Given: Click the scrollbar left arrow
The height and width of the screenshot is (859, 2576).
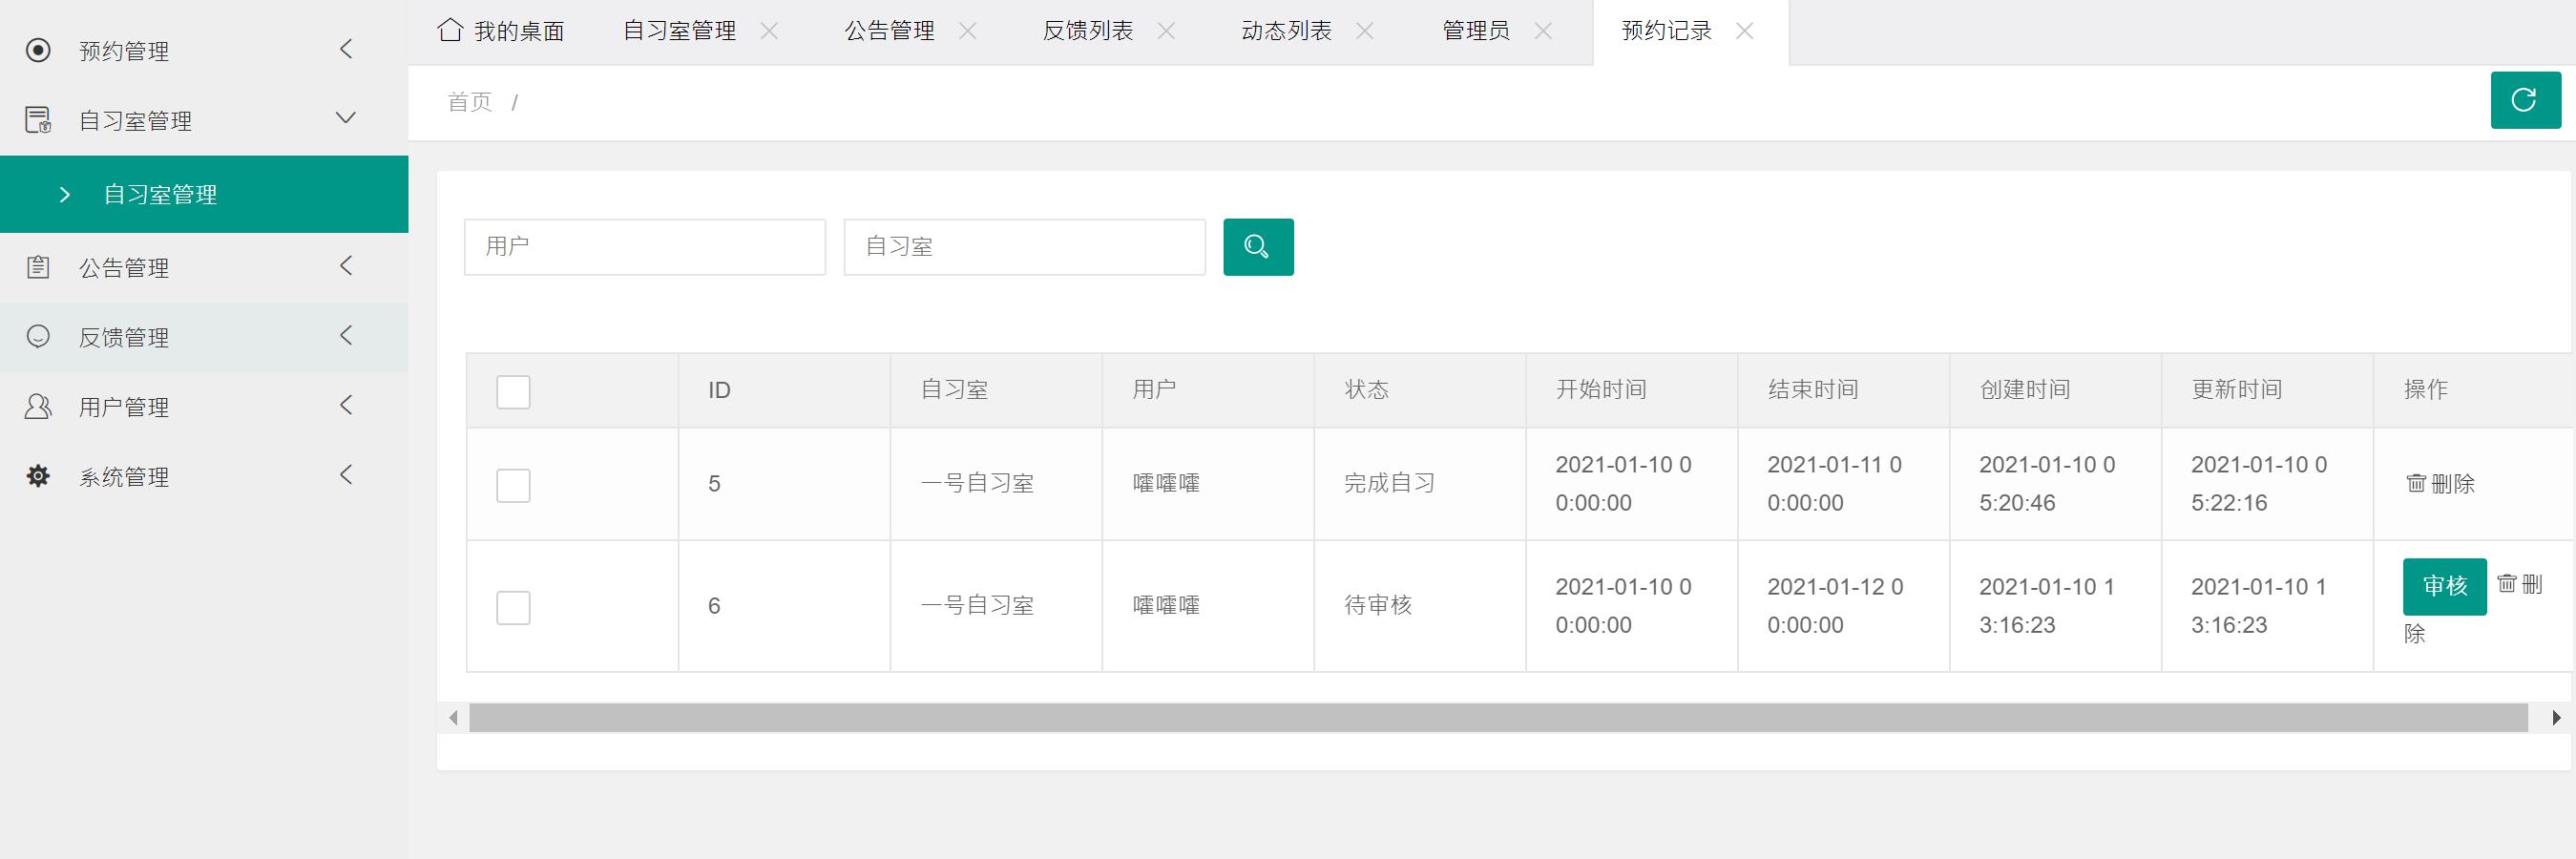Looking at the screenshot, I should pos(454,717).
